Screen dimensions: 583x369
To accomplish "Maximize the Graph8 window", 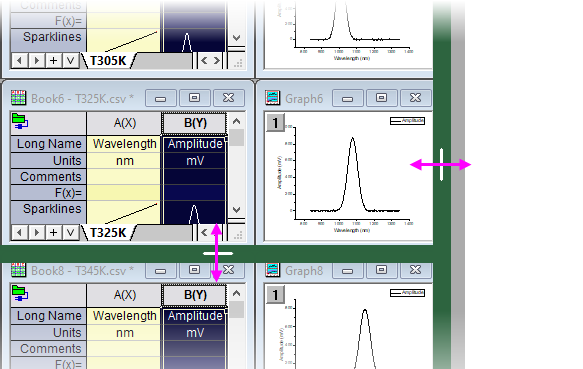I will 381,270.
